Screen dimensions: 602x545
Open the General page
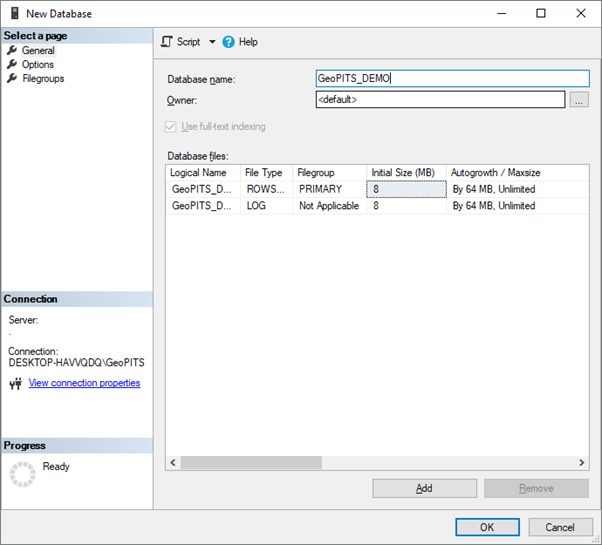pyautogui.click(x=38, y=50)
